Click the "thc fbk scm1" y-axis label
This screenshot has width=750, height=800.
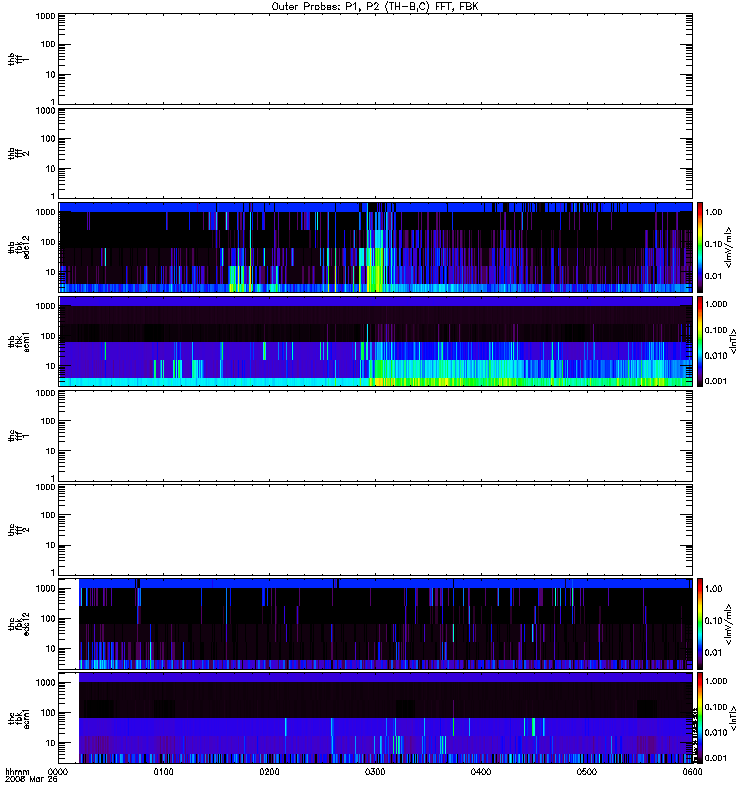19,718
